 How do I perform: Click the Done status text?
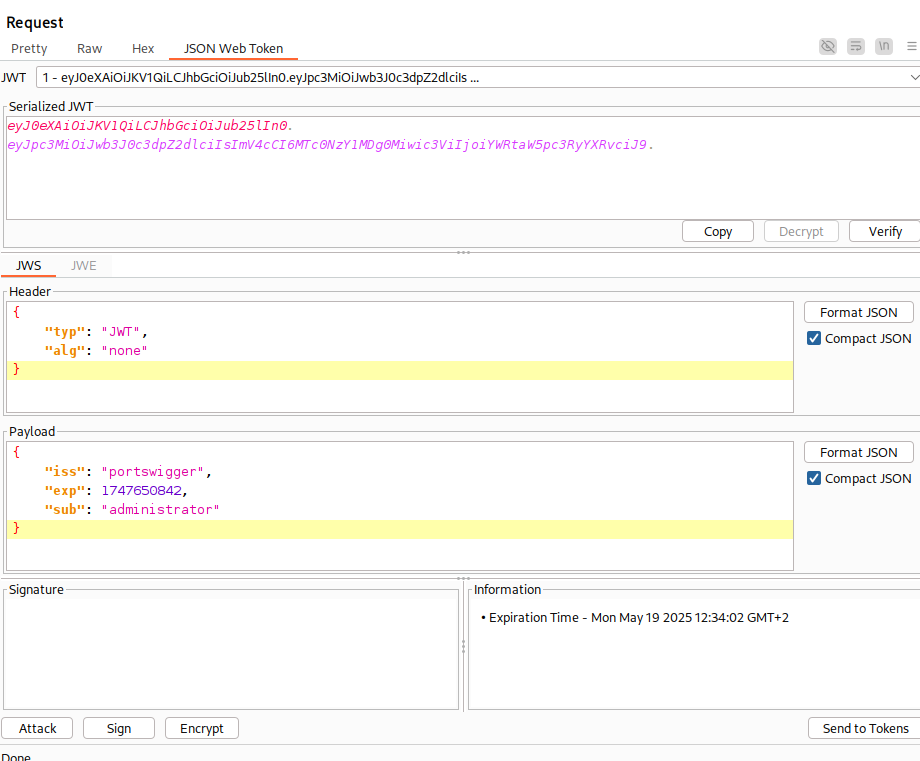click(x=16, y=756)
